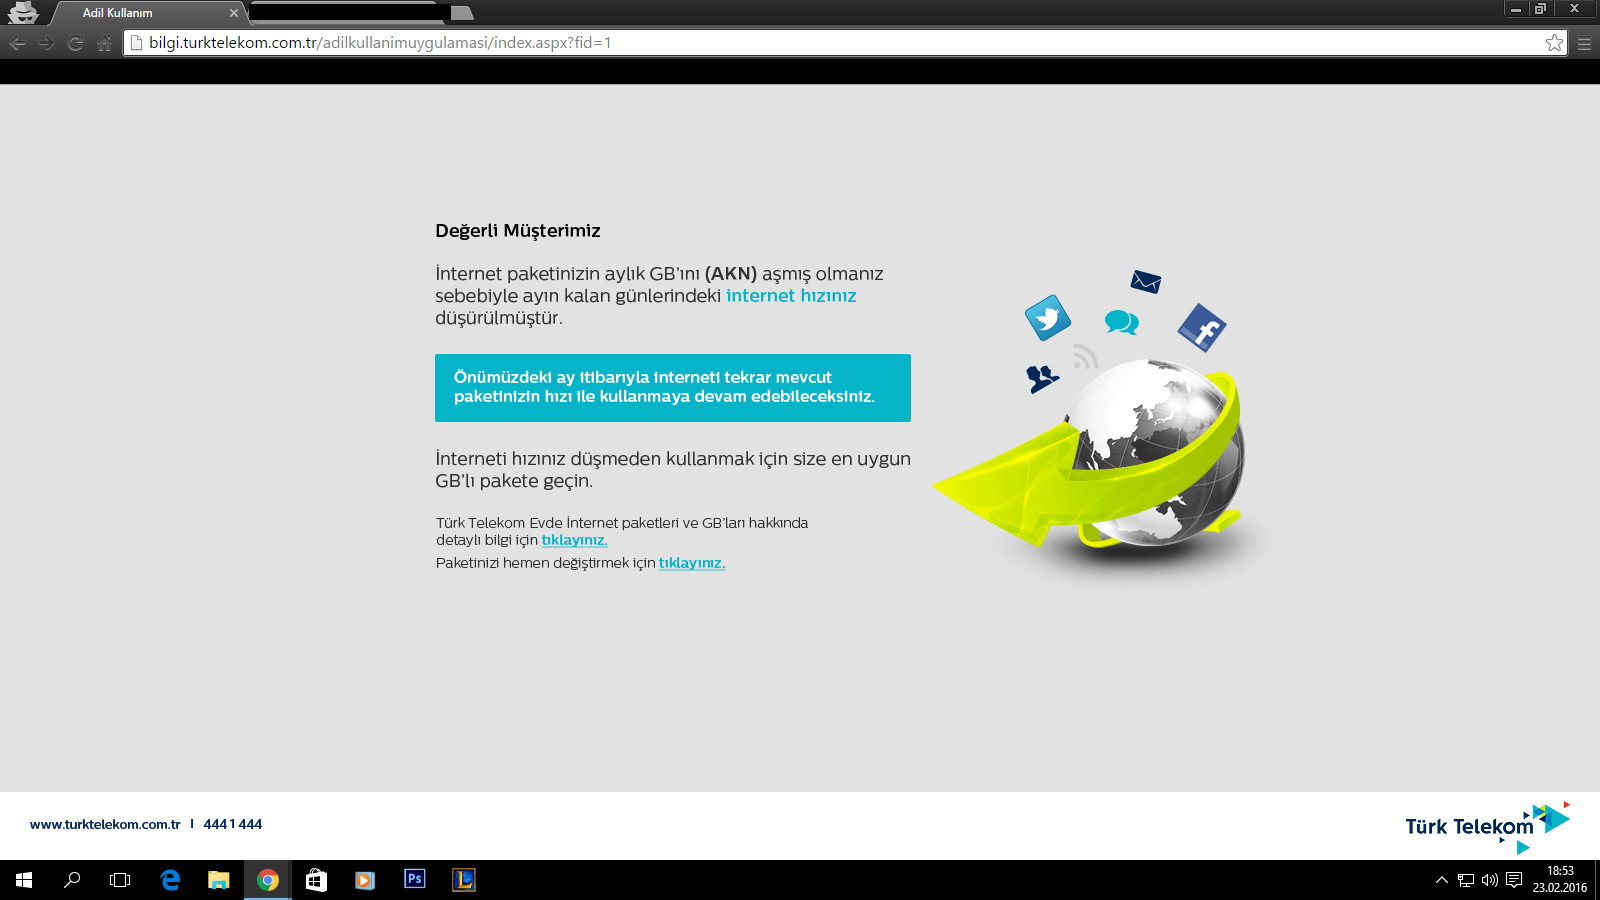Open 'tıklayınız' link to change package
The width and height of the screenshot is (1600, 900).
point(692,563)
